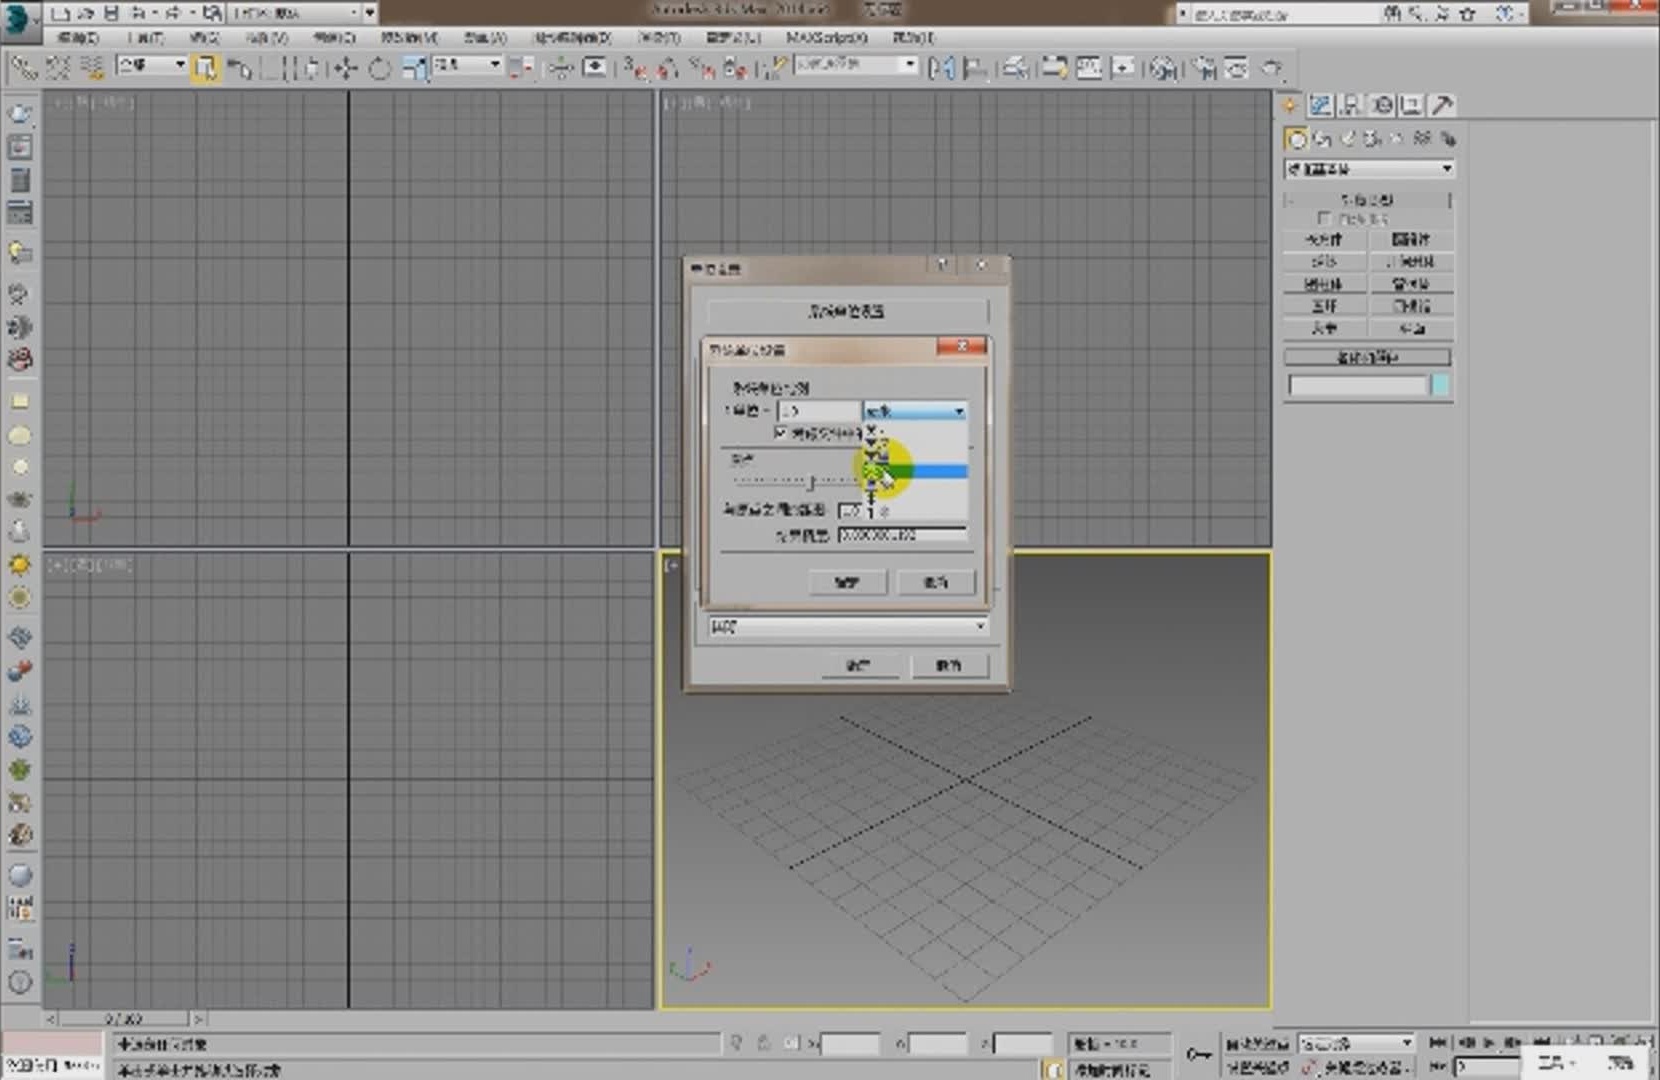This screenshot has height=1080, width=1660.
Task: Open the Tools menu
Action: (x=146, y=37)
